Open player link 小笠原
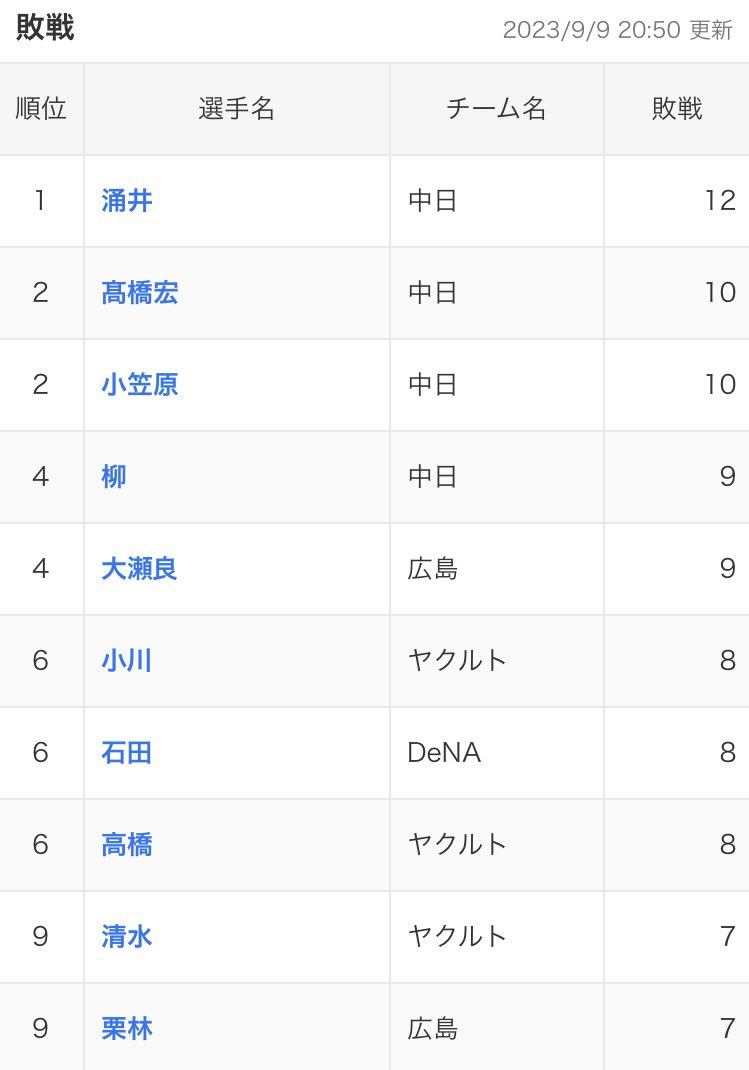Screen dimensions: 749x1070 tap(139, 385)
